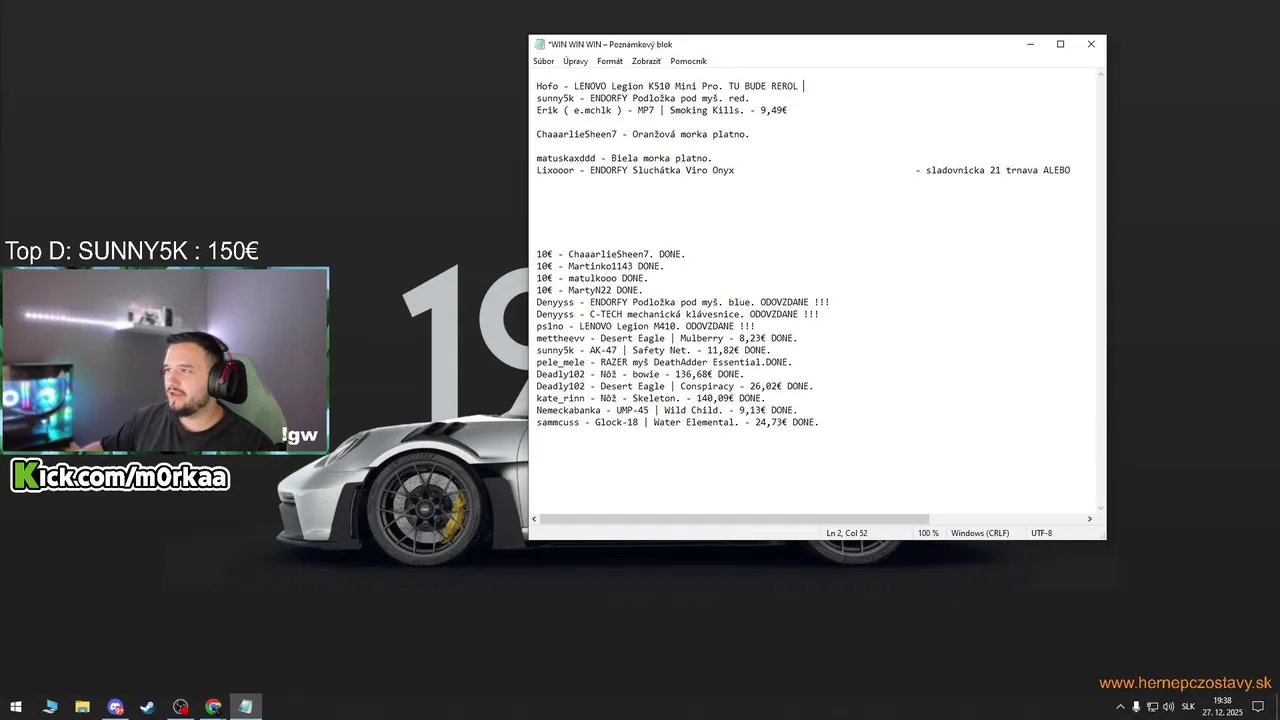Open Discord from the taskbar
This screenshot has height=720, width=1280.
pyautogui.click(x=115, y=707)
